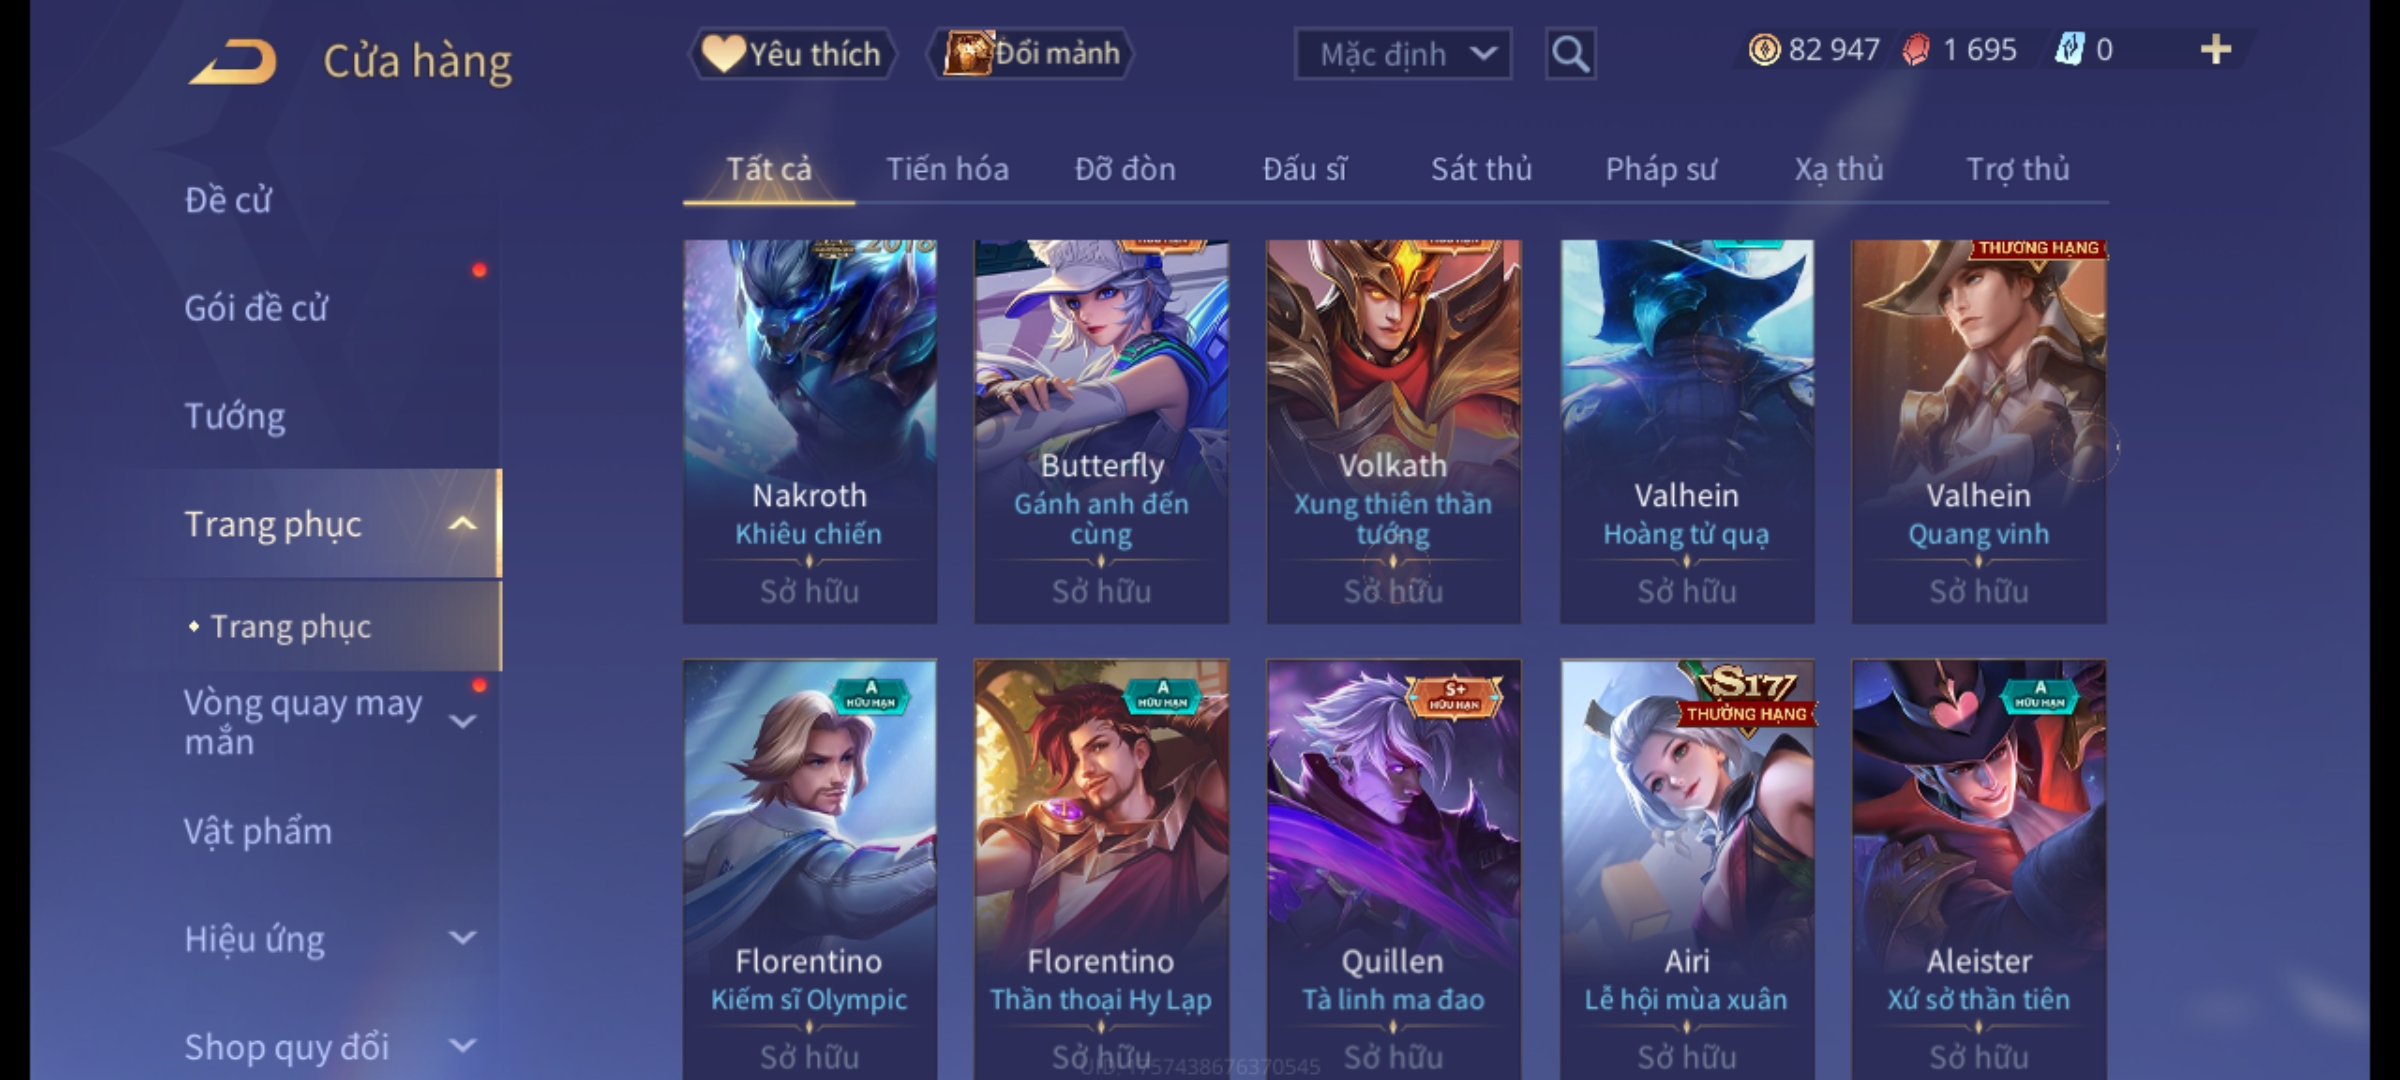The width and height of the screenshot is (2400, 1080).
Task: Open Đổi mảnh fragment exchange chest
Action: 1031,54
